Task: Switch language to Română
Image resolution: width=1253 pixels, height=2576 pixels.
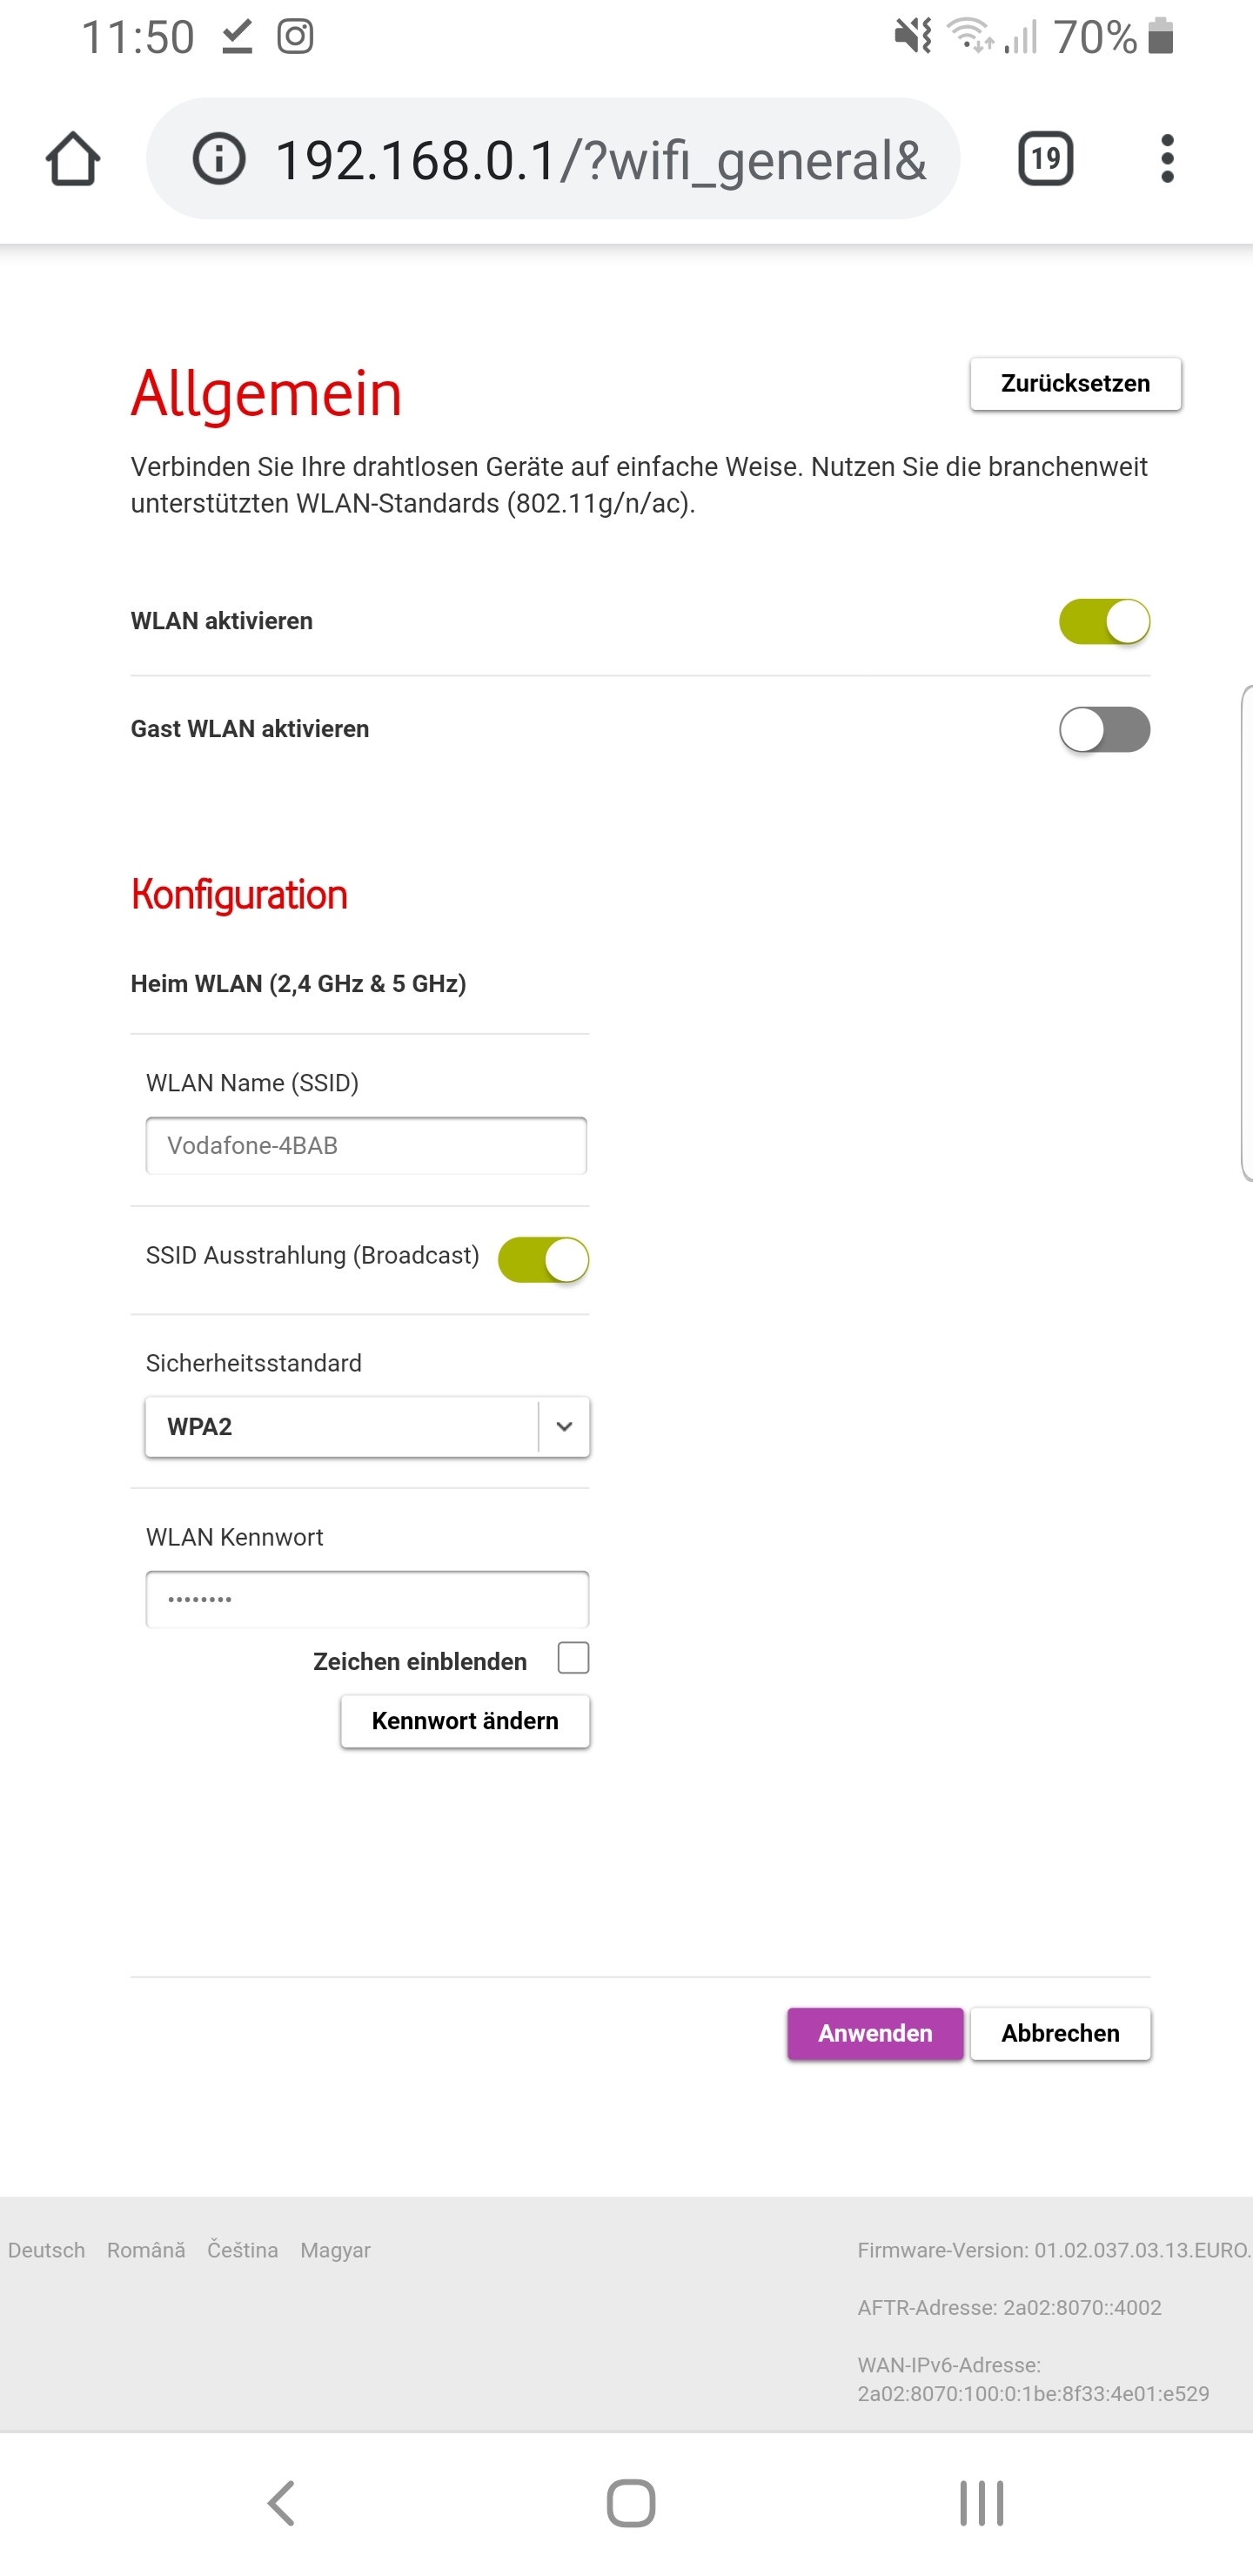Action: click(x=146, y=2250)
